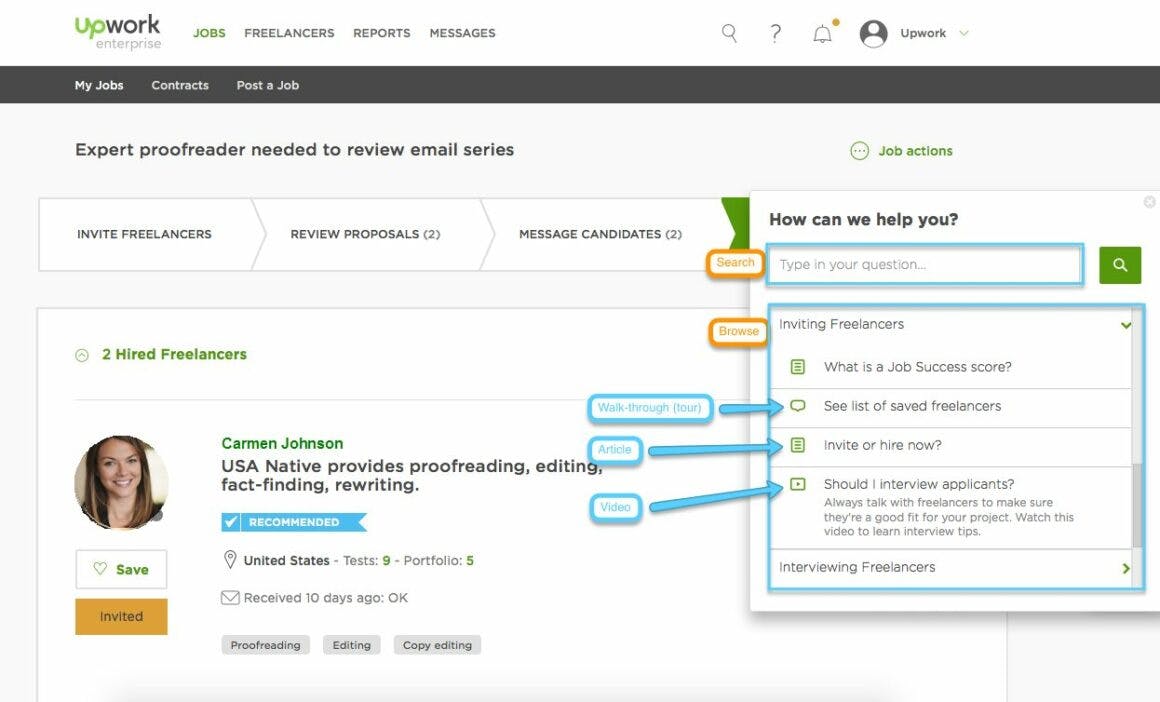Select the REVIEW PROPOSALS (2) step
Image resolution: width=1160 pixels, height=702 pixels.
tap(365, 234)
